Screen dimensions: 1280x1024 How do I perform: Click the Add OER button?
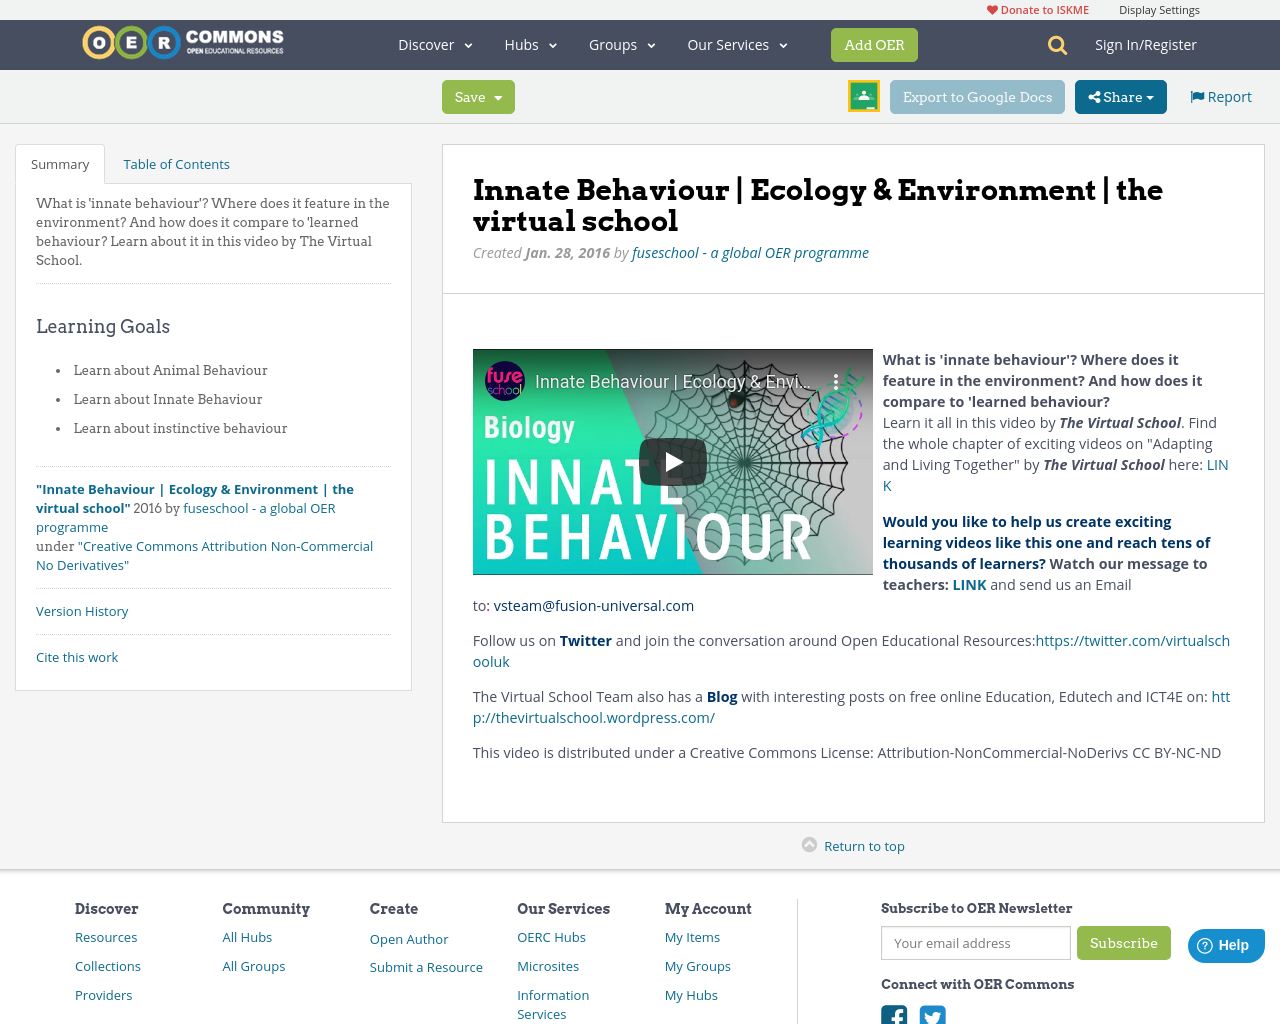pos(874,45)
